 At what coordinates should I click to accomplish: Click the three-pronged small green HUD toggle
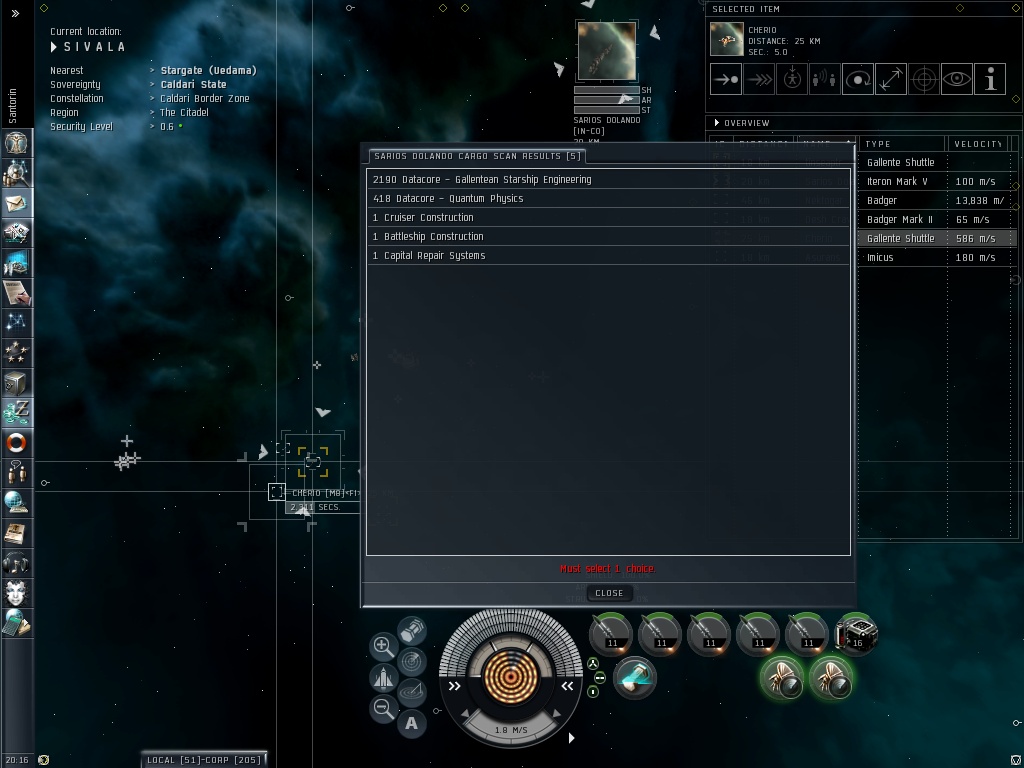(592, 664)
